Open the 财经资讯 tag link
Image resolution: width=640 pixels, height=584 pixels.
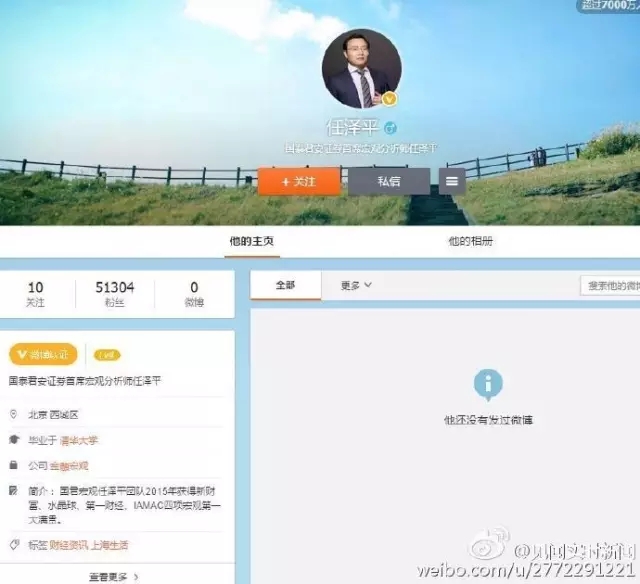tap(69, 545)
